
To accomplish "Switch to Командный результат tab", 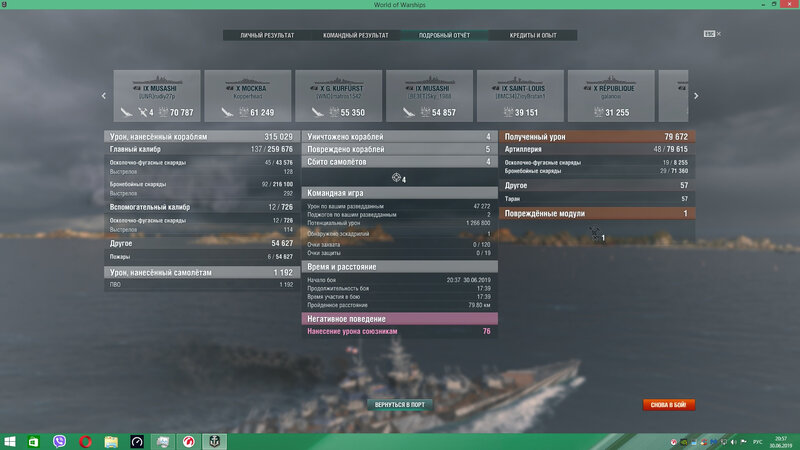I will click(x=356, y=35).
